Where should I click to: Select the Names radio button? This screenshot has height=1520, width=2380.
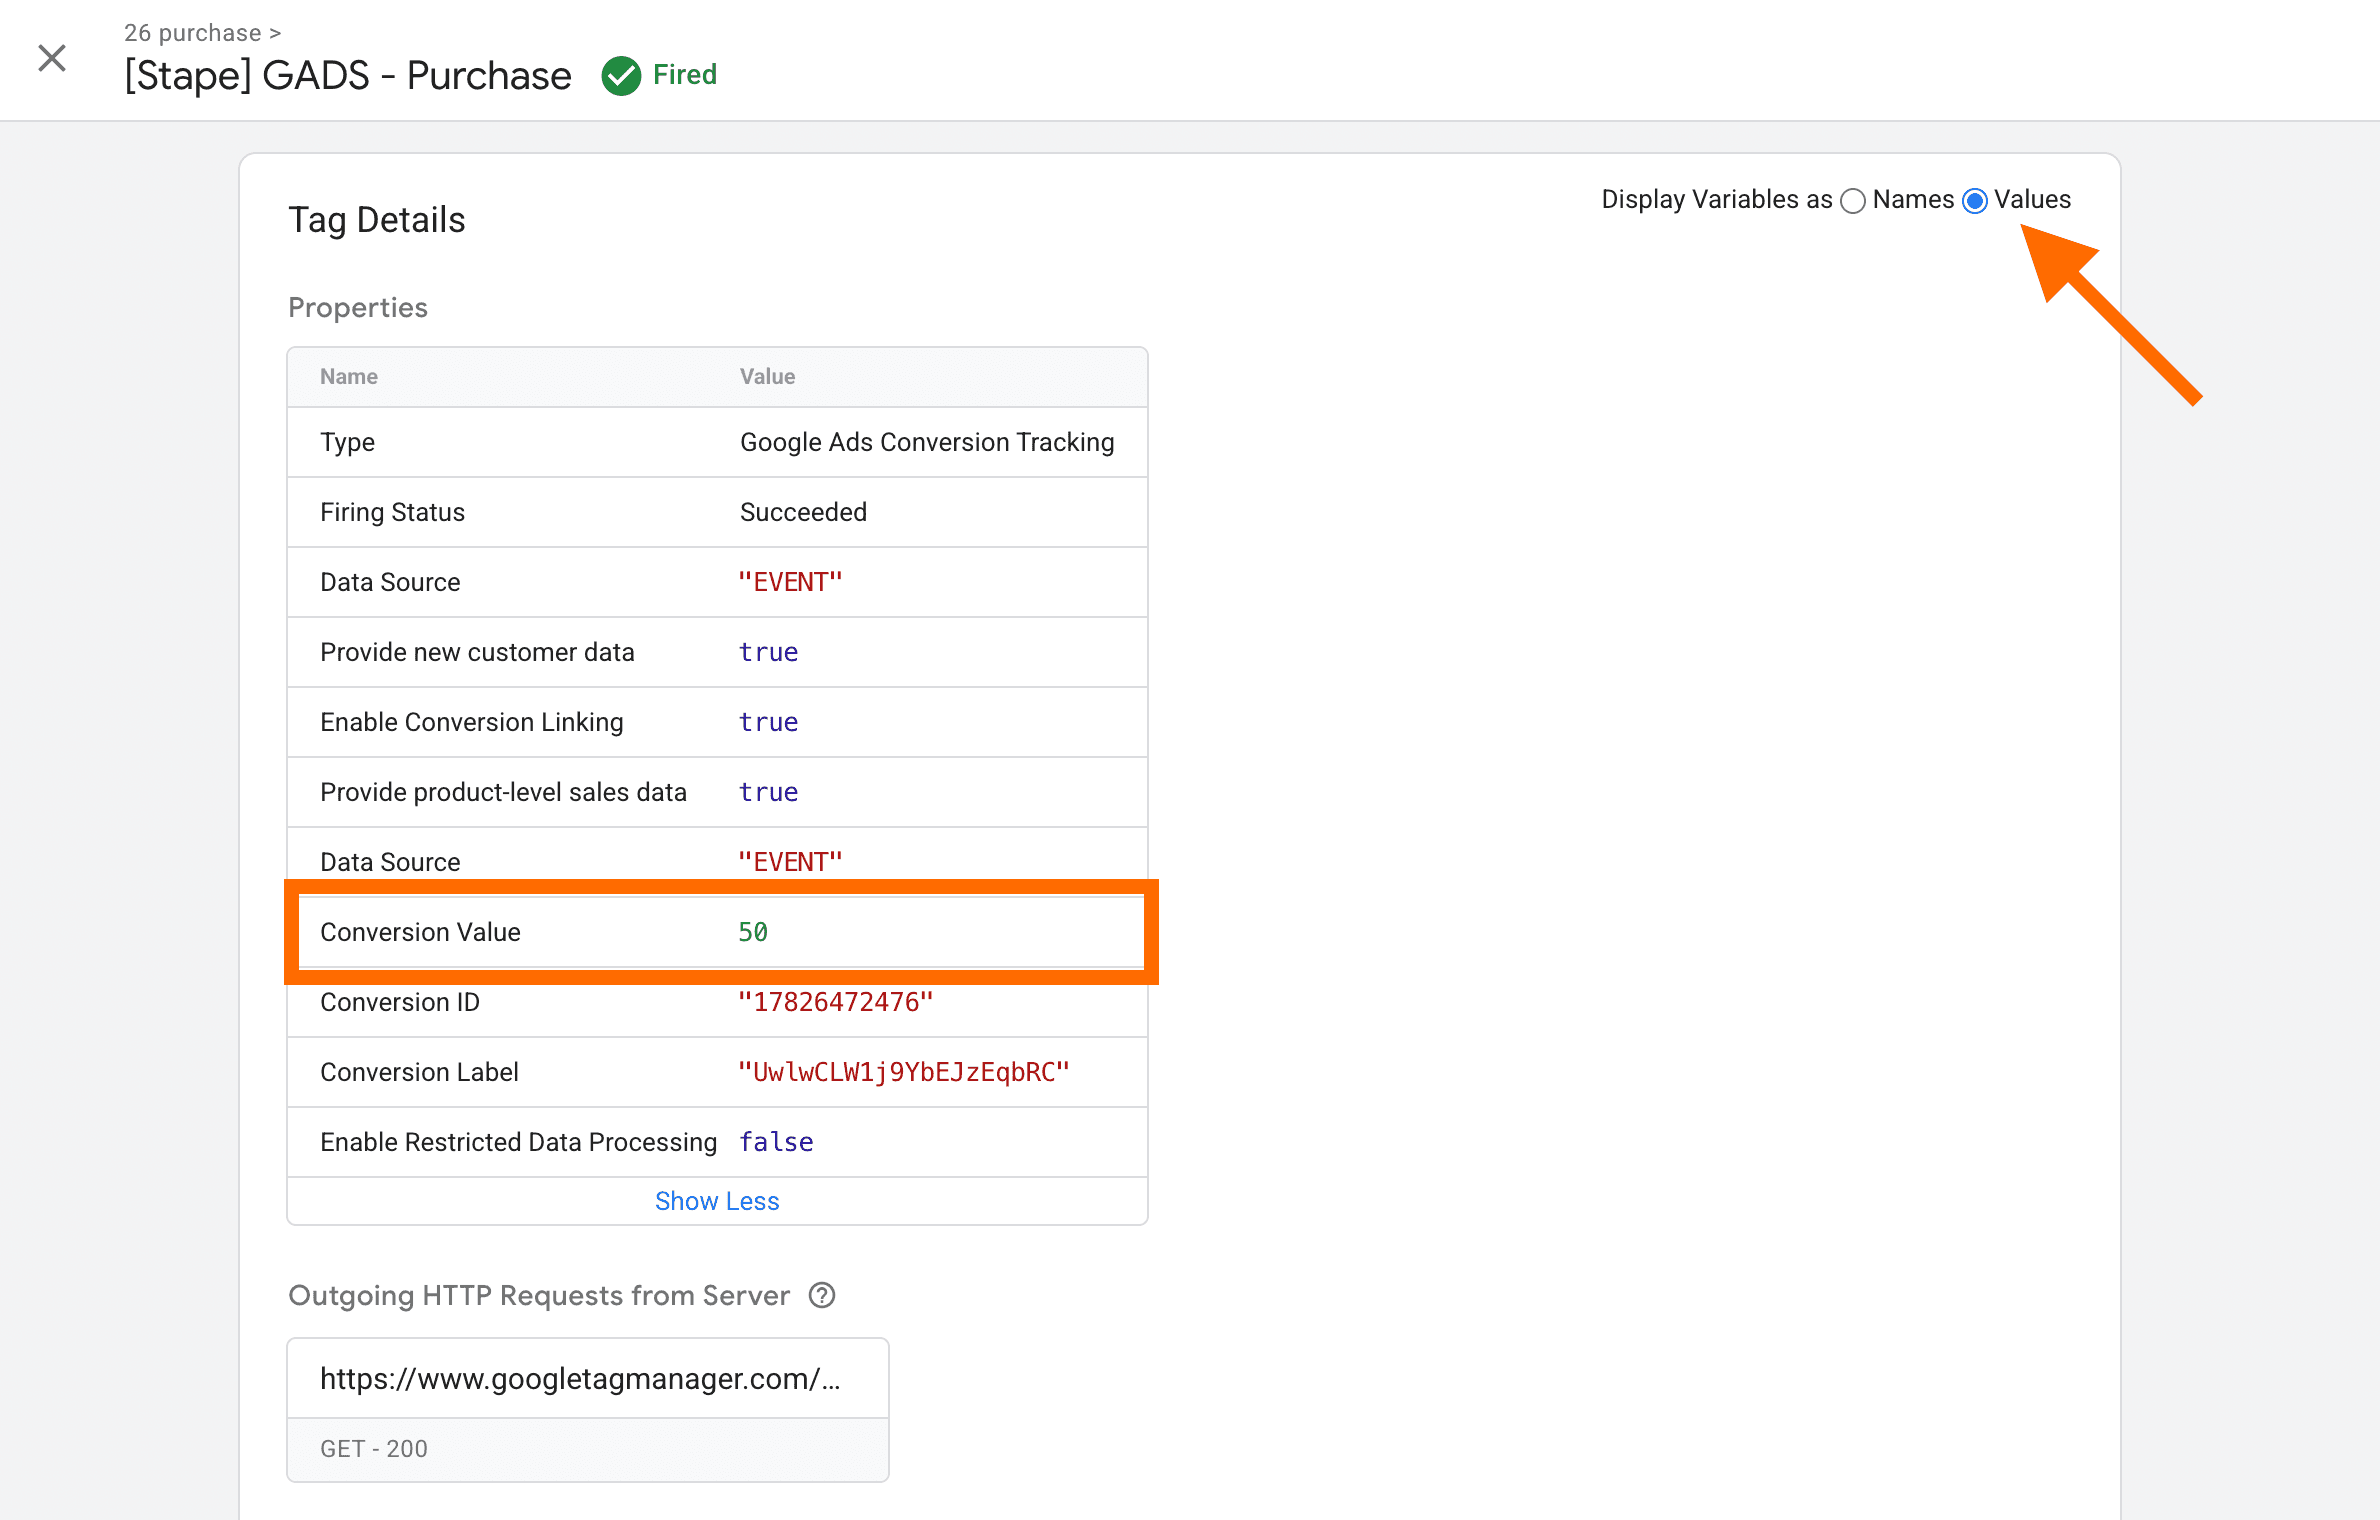[x=1853, y=201]
